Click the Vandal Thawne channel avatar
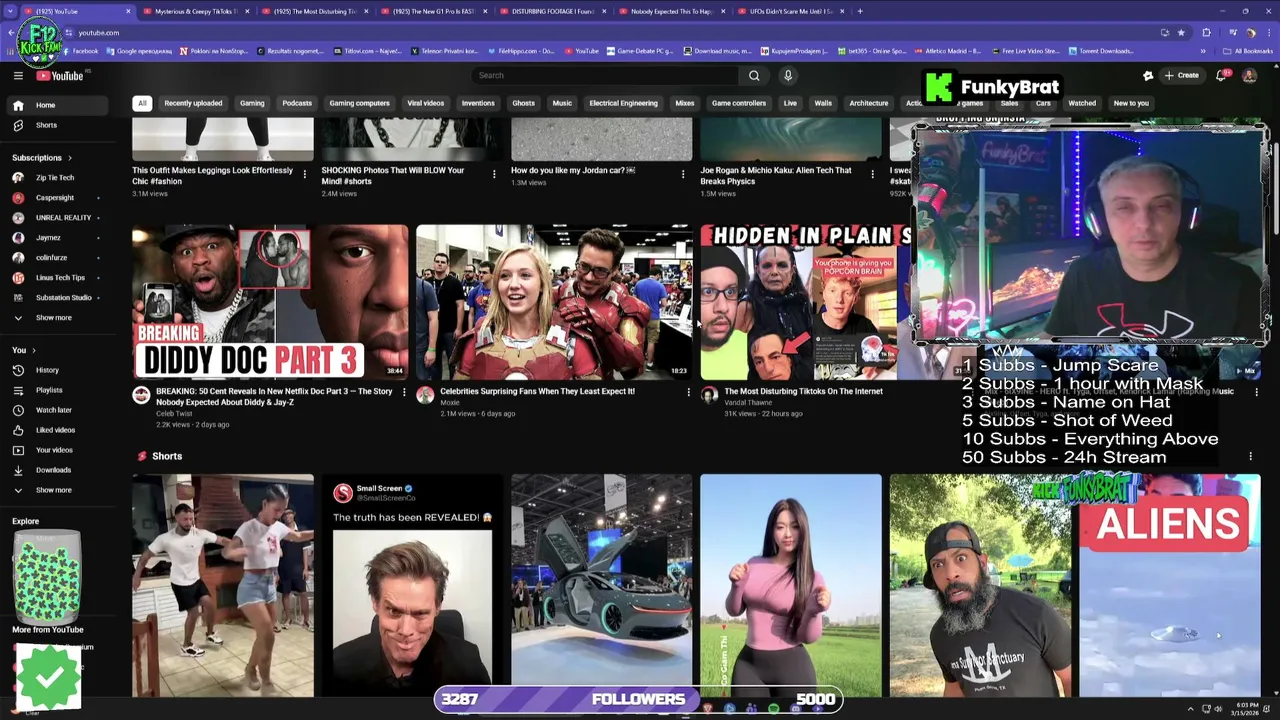The height and width of the screenshot is (720, 1280). point(709,395)
